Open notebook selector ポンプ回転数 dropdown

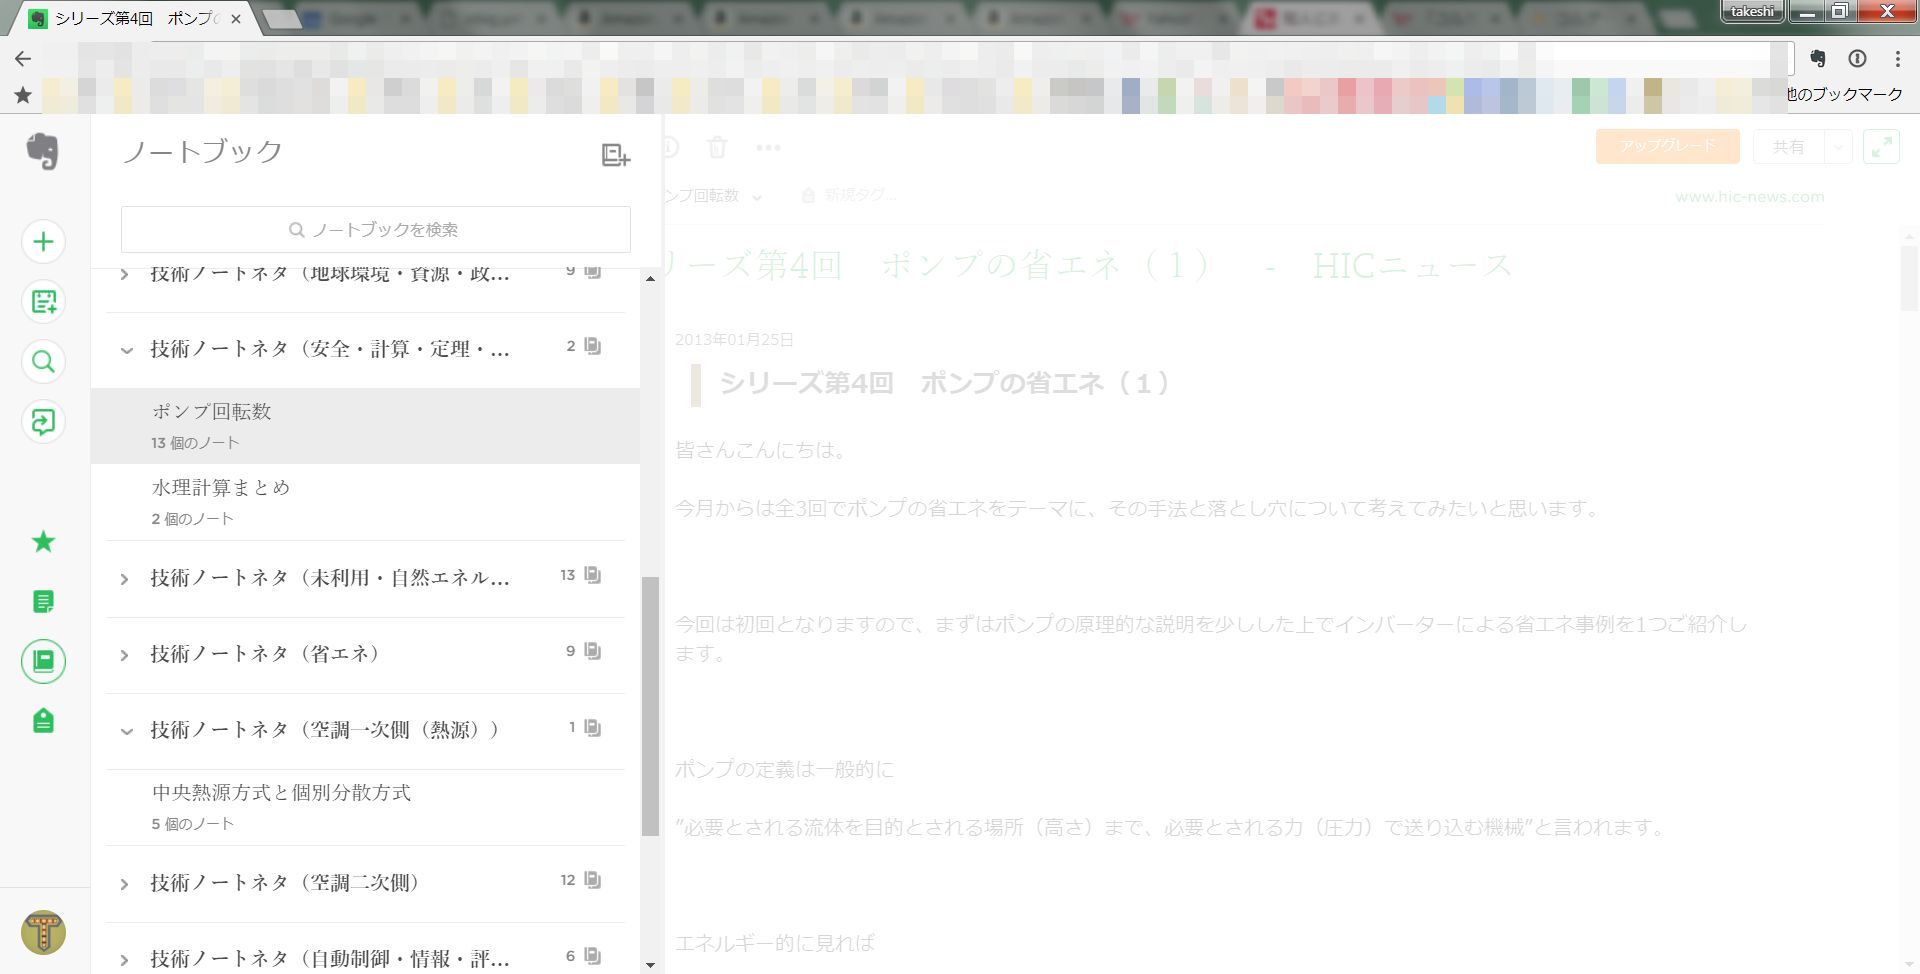[712, 196]
